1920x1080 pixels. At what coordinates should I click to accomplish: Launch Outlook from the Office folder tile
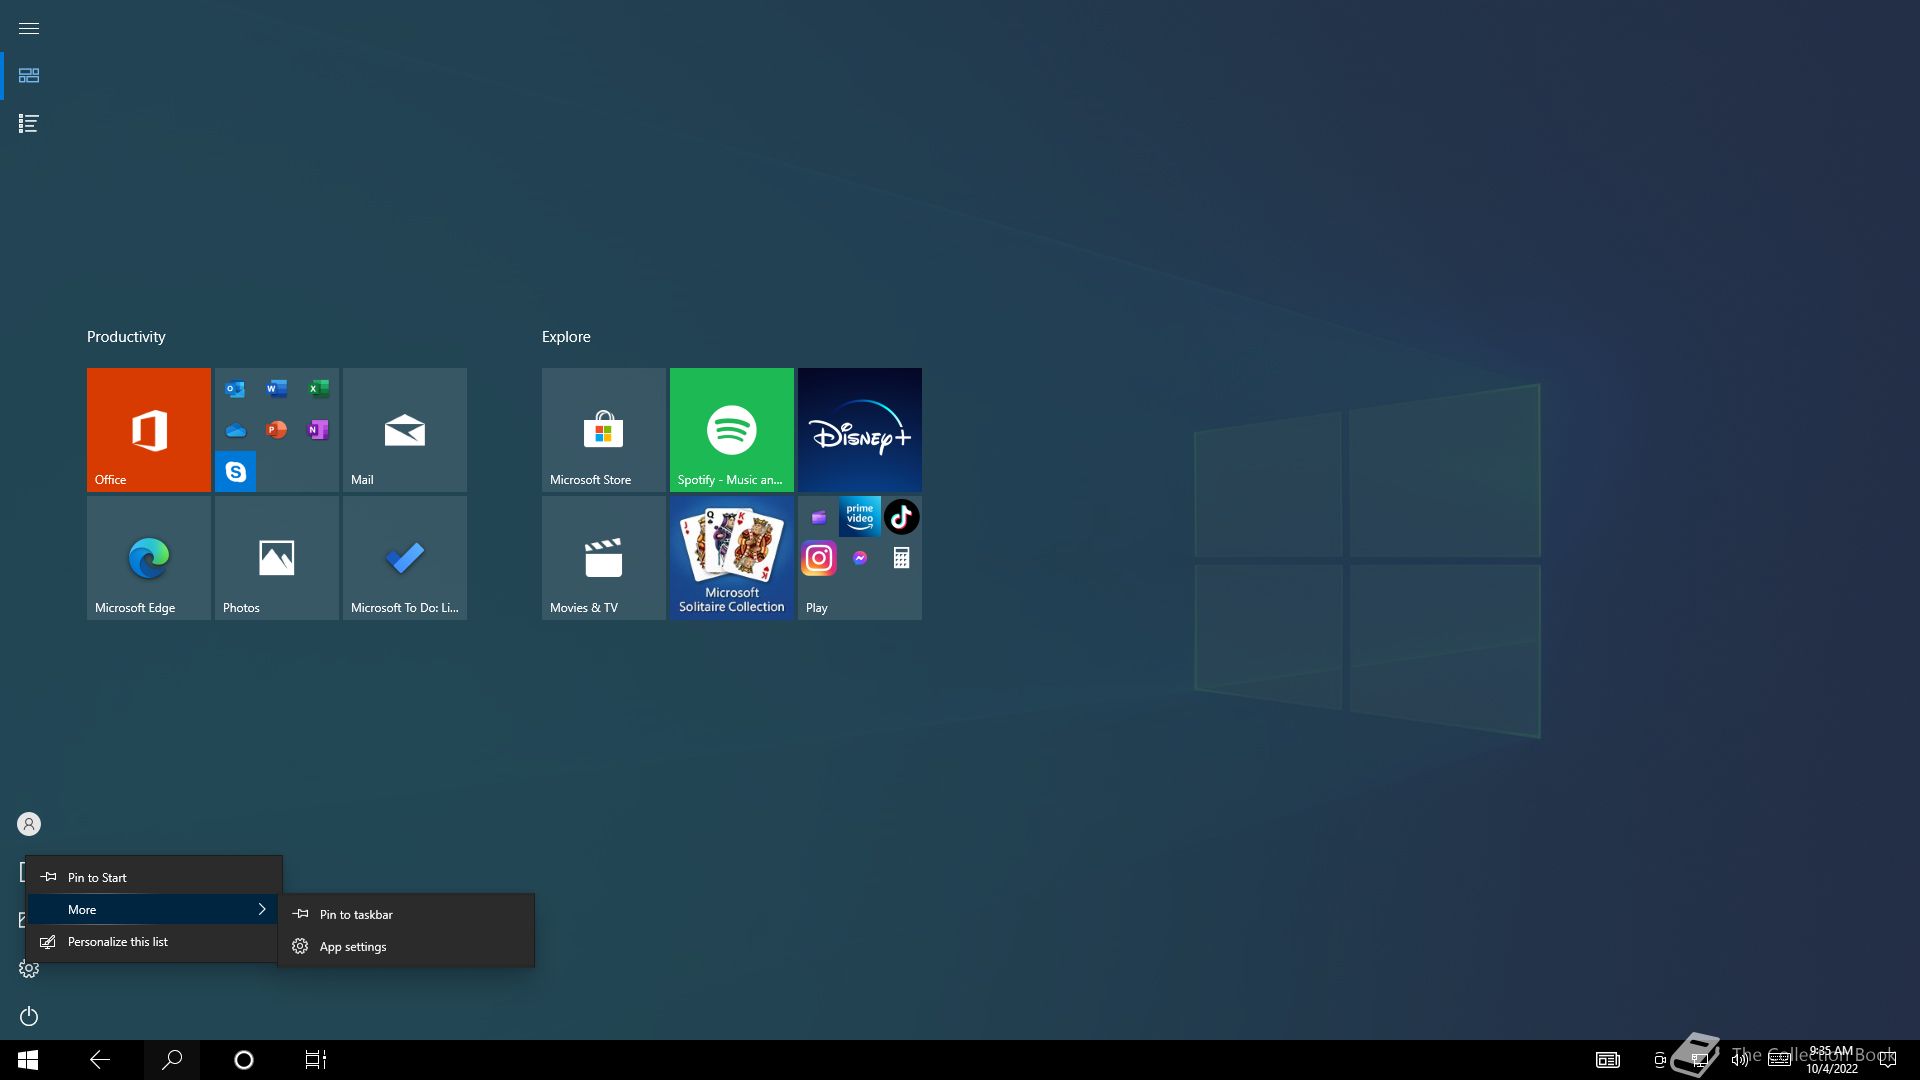point(236,389)
